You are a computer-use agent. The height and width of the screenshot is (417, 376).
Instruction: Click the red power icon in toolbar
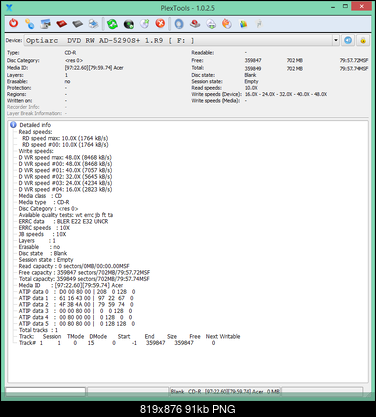tap(13, 23)
